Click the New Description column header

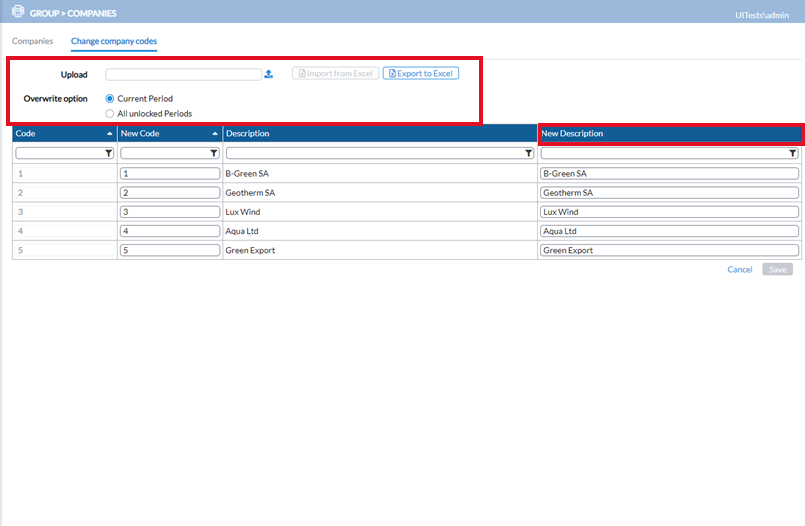[x=670, y=133]
